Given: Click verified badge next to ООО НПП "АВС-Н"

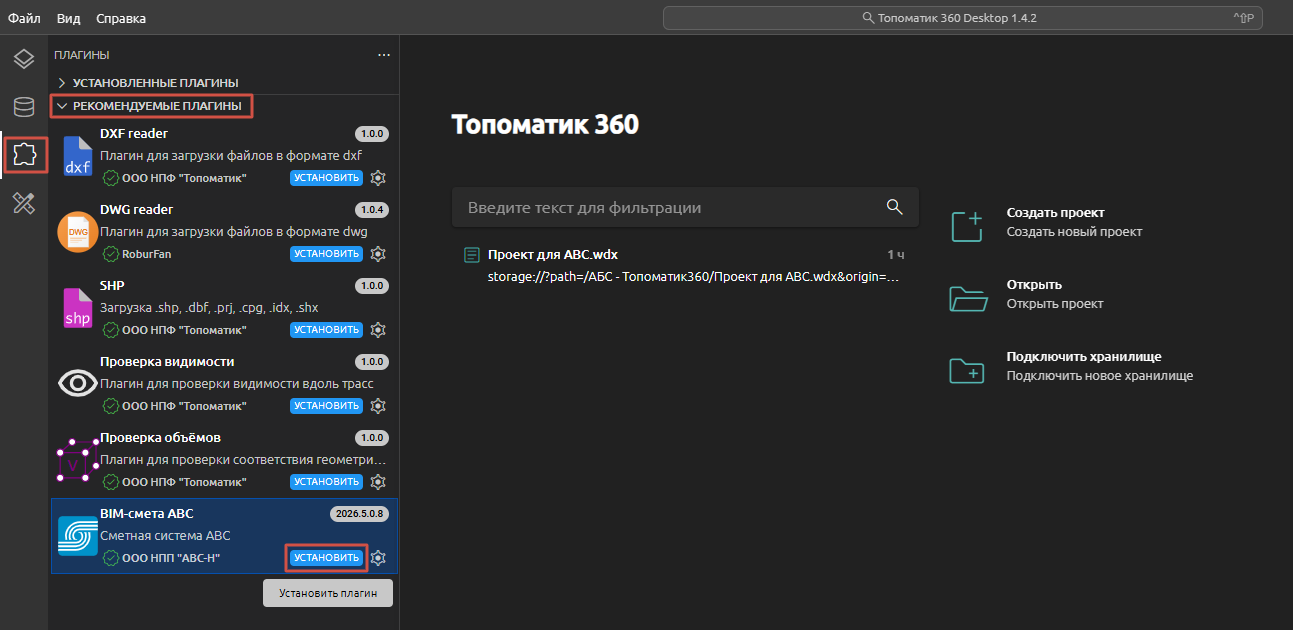Looking at the screenshot, I should 110,558.
